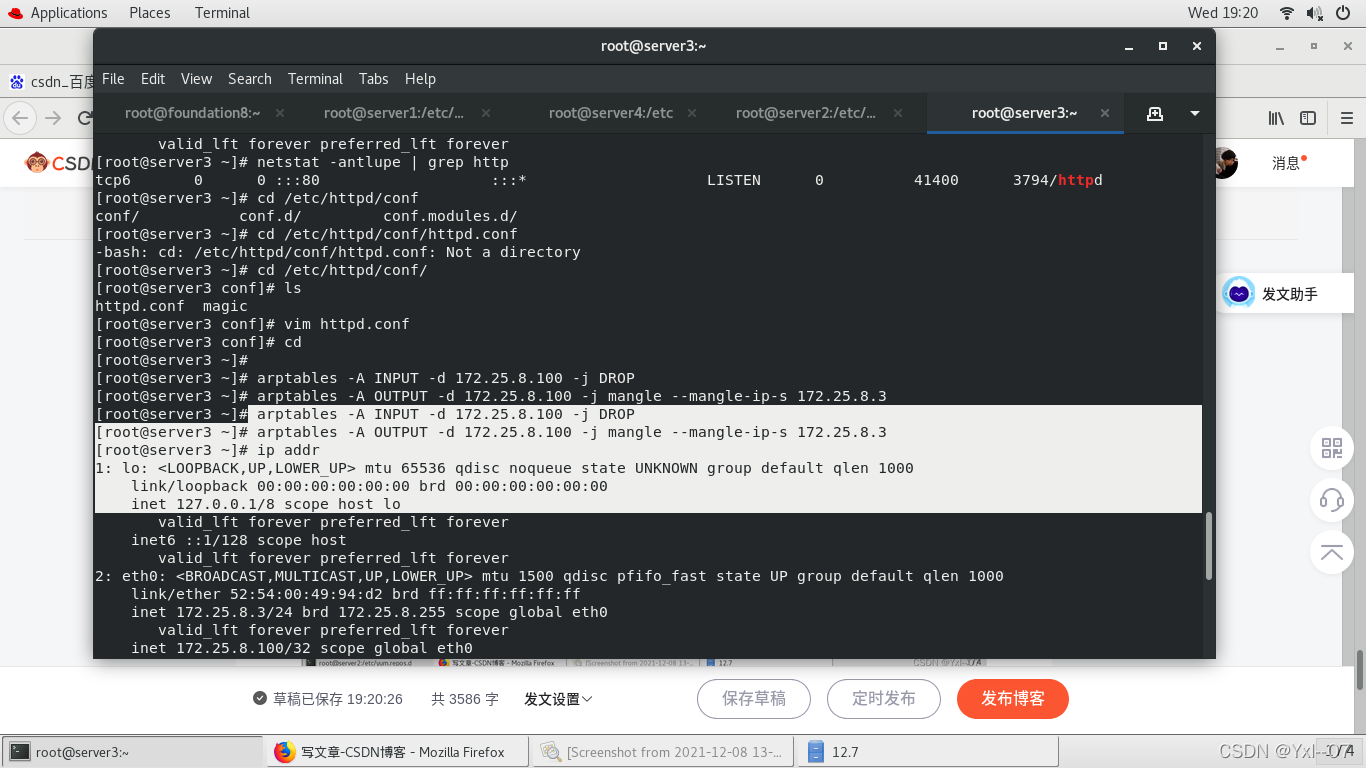Click 保存草稿 save draft button

click(754, 698)
